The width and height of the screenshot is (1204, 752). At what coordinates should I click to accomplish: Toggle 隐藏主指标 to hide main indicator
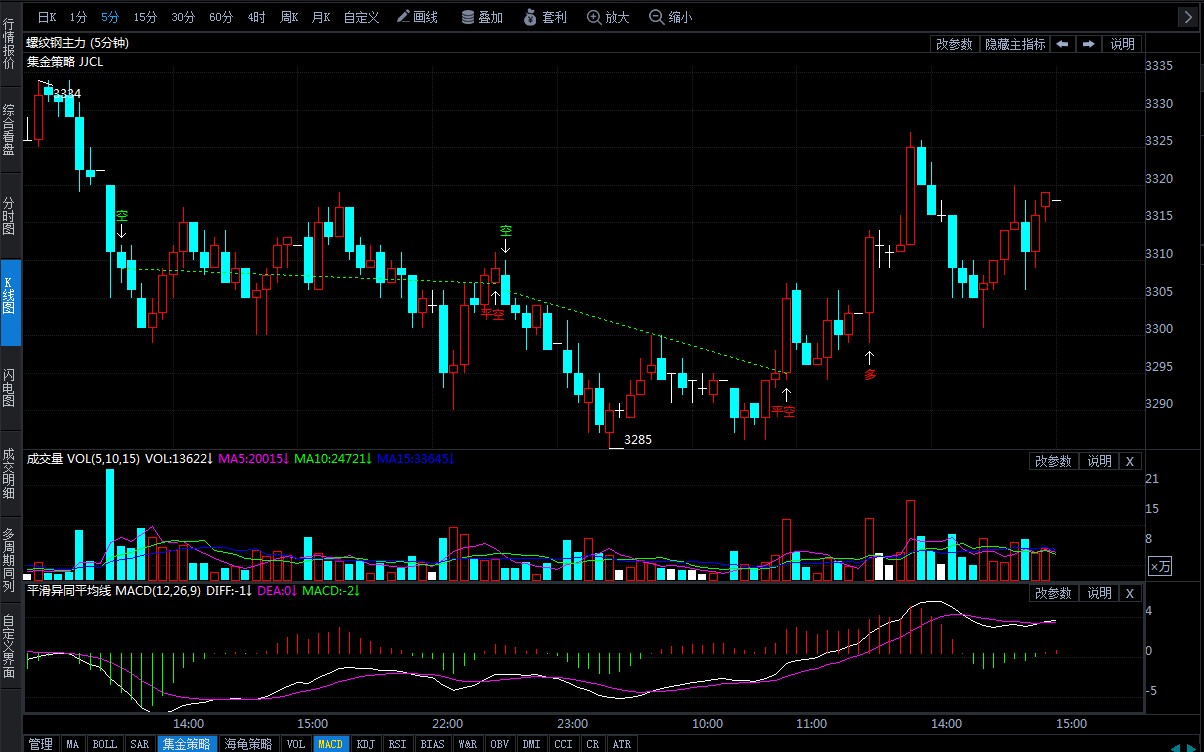(x=1014, y=44)
